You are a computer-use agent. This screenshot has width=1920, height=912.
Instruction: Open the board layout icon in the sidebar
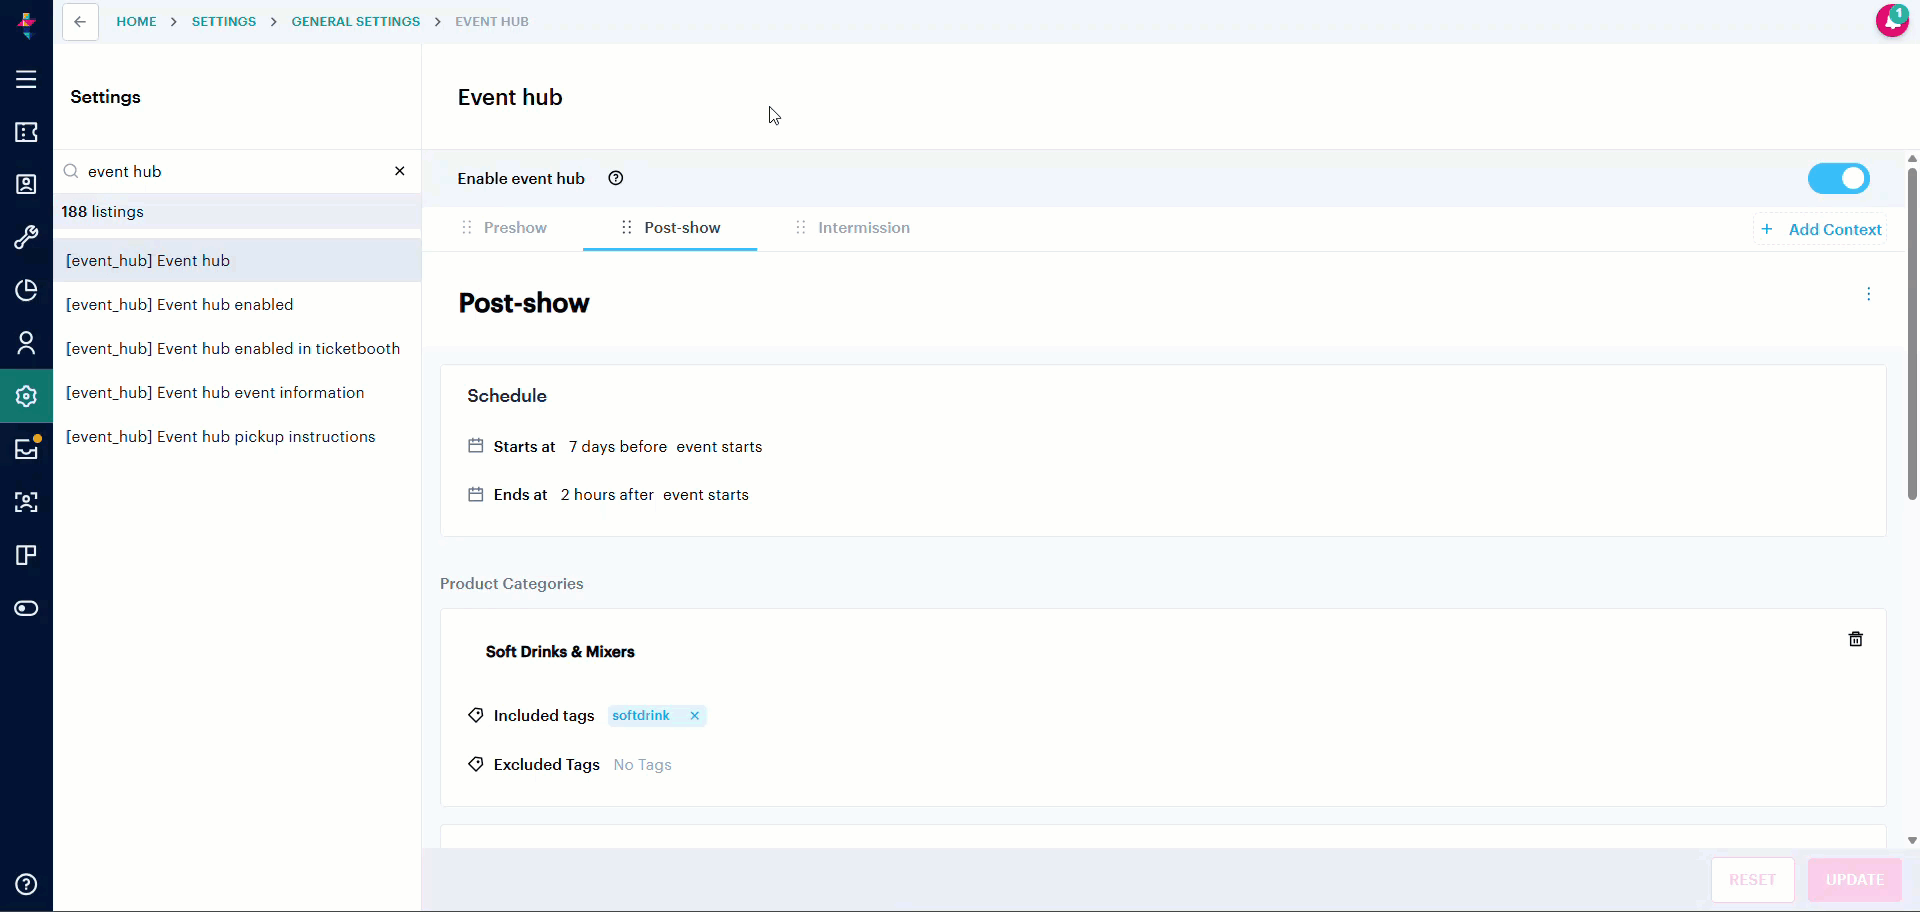tap(26, 555)
